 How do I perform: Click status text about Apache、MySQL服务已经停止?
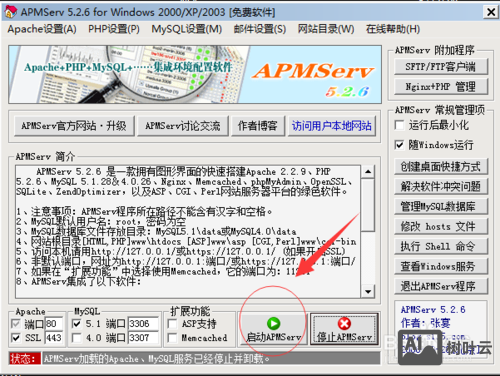point(157,359)
